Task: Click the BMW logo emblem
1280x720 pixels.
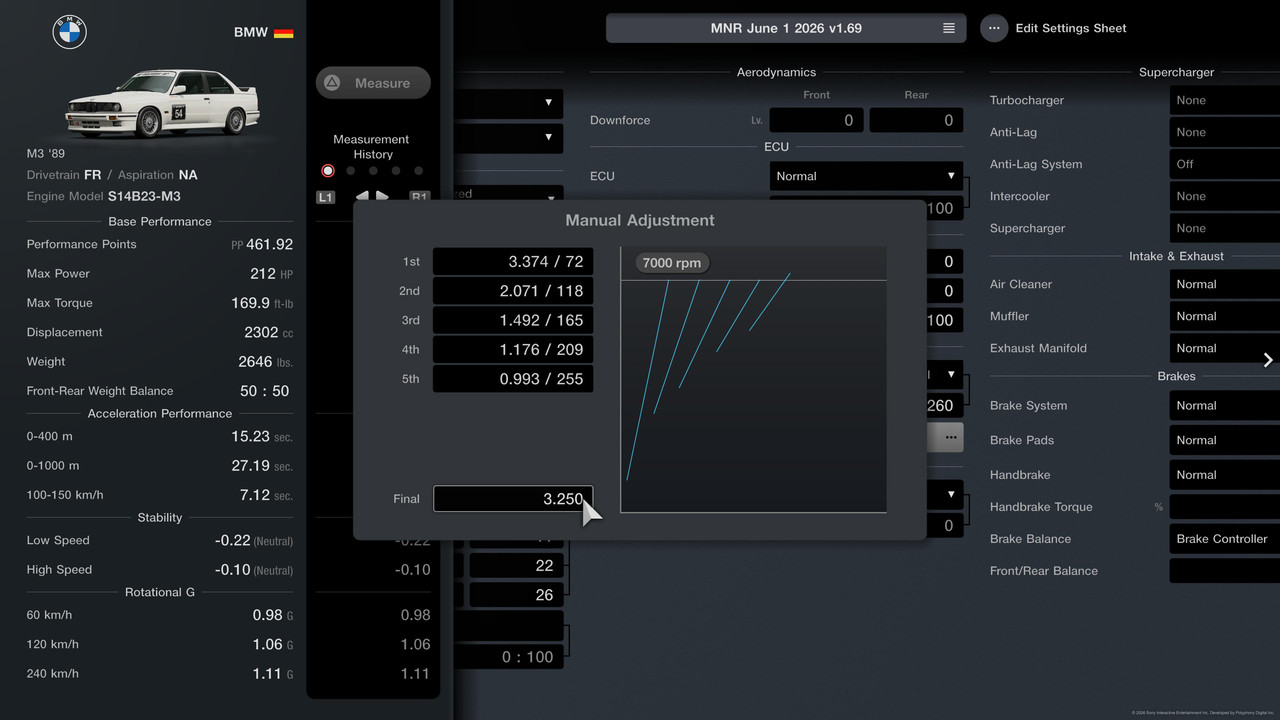Action: click(x=70, y=32)
